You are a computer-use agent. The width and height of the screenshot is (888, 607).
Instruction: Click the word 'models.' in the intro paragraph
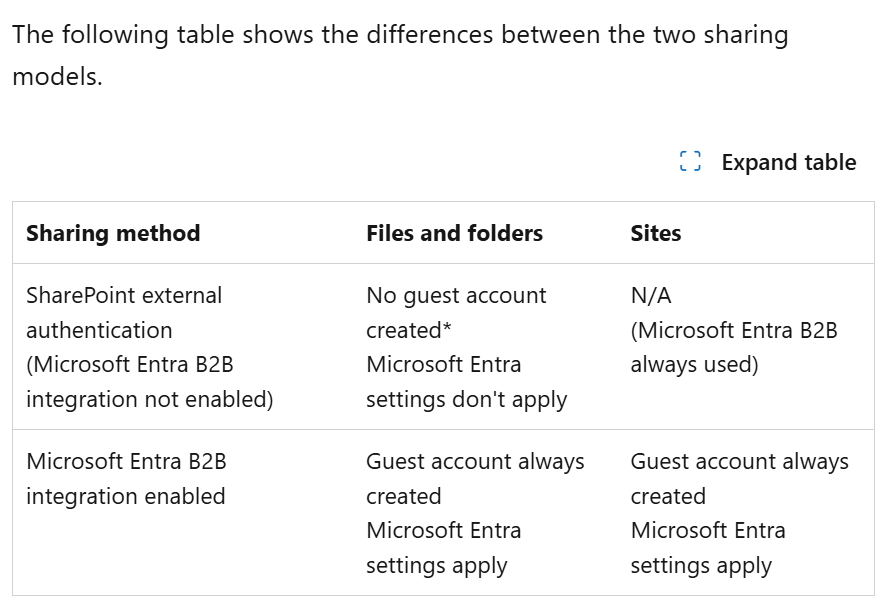[57, 77]
